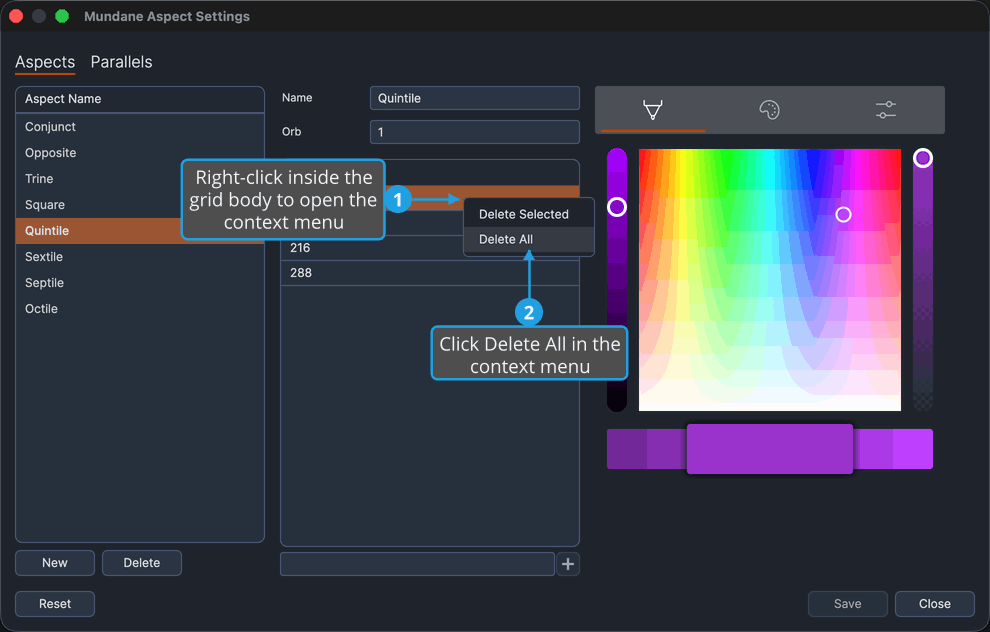Select the highlighted Quintile aspect row

click(x=140, y=230)
